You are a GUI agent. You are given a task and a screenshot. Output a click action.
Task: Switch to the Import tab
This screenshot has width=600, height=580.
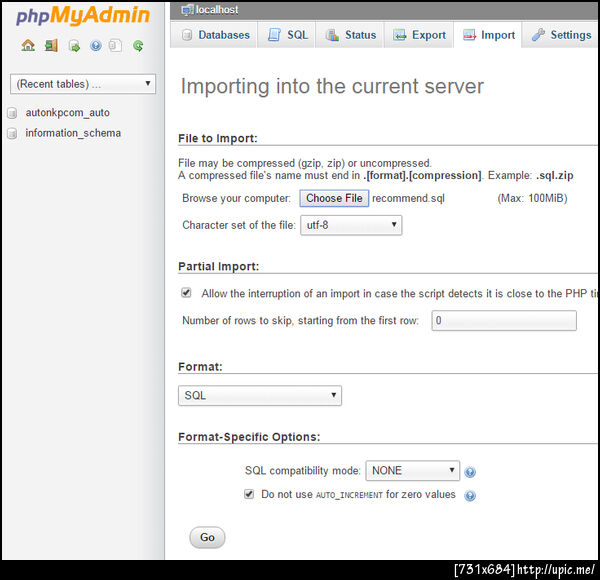tap(488, 35)
